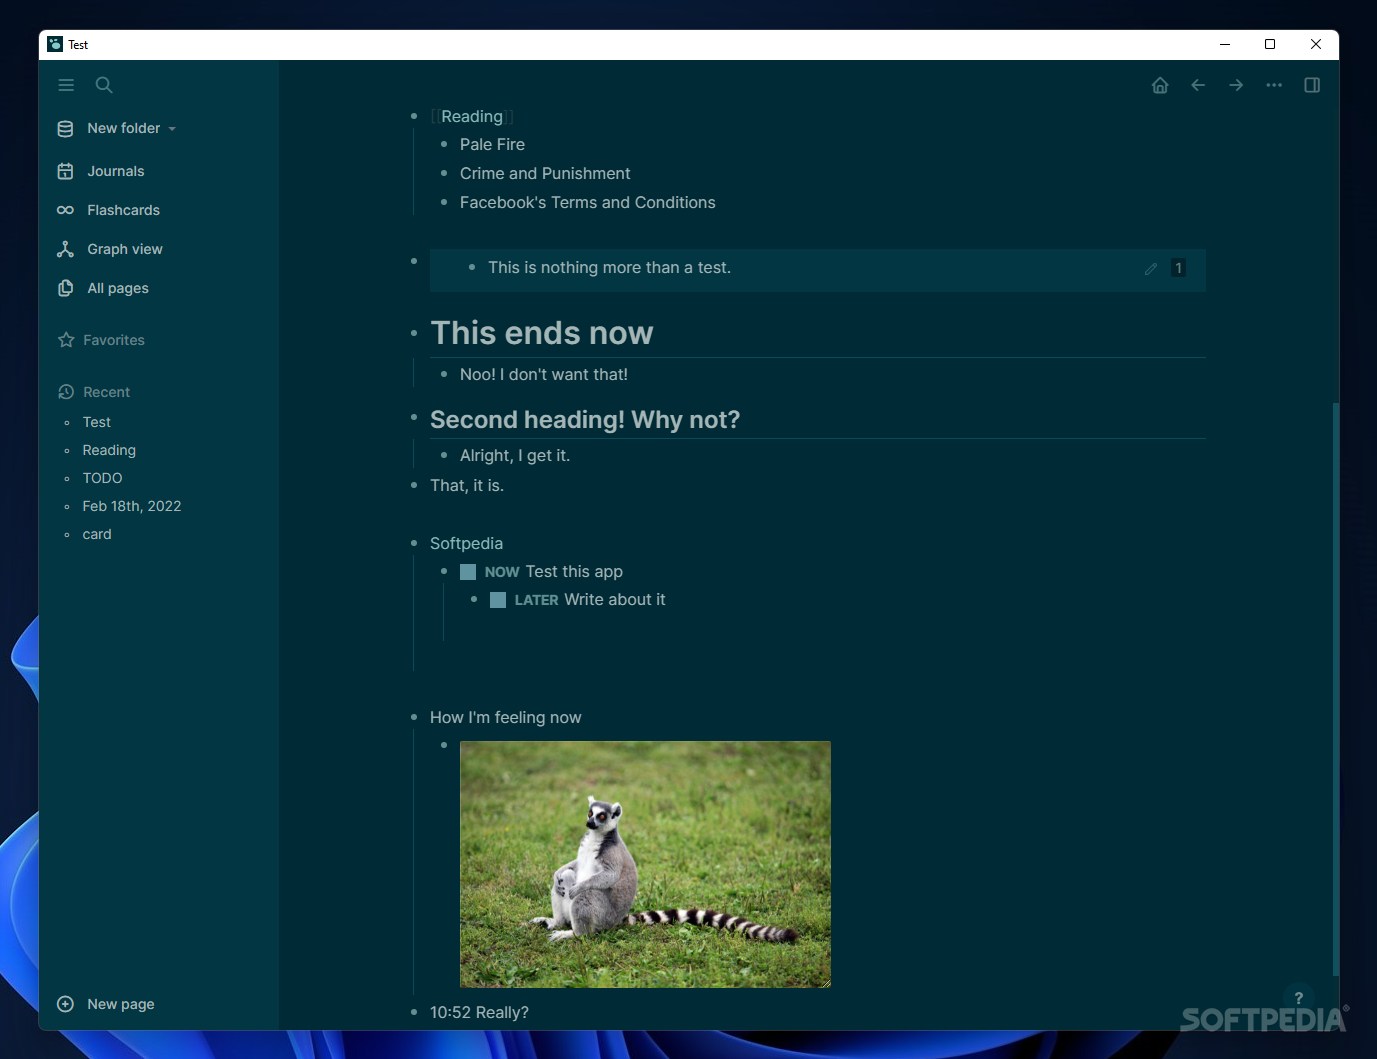Open All pages list
Image resolution: width=1377 pixels, height=1059 pixels.
click(x=118, y=288)
